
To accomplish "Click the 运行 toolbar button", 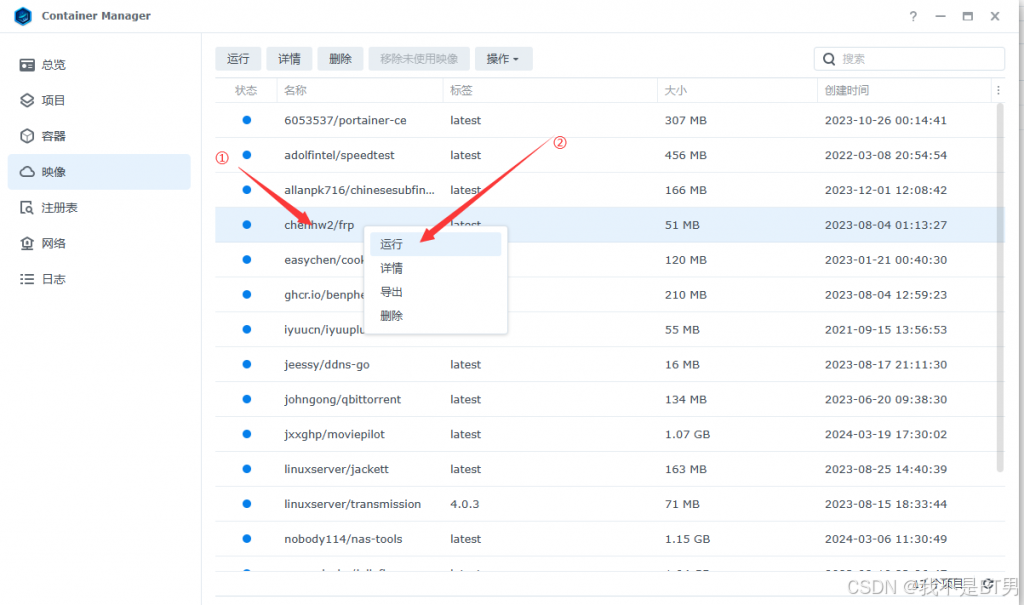I will (x=238, y=59).
